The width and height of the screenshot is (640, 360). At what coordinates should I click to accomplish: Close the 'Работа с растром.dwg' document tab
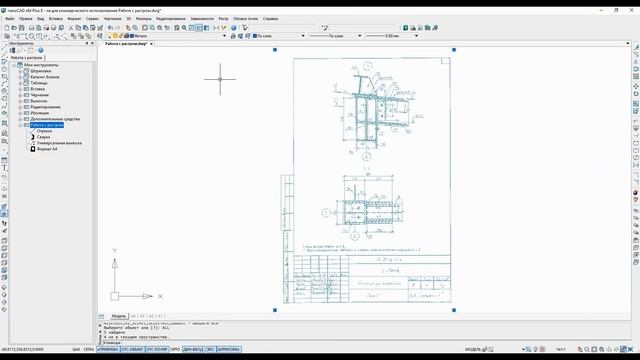click(151, 44)
